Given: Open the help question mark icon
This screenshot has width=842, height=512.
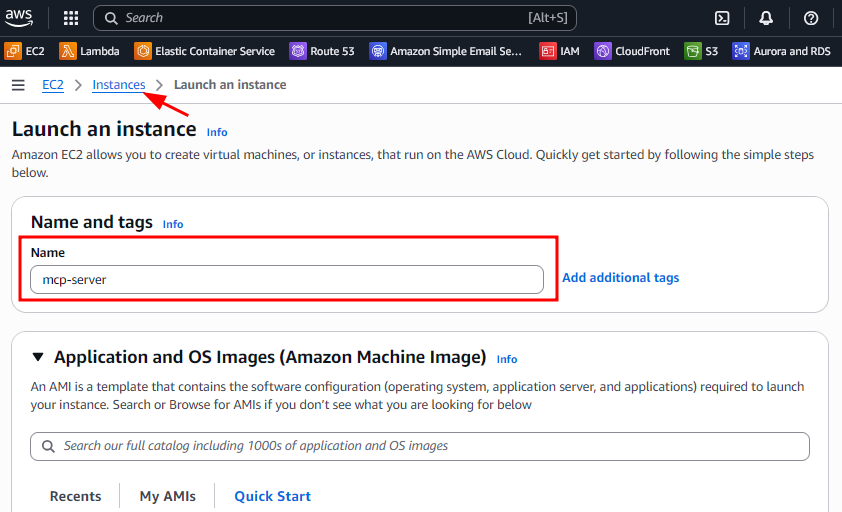Looking at the screenshot, I should click(x=811, y=18).
